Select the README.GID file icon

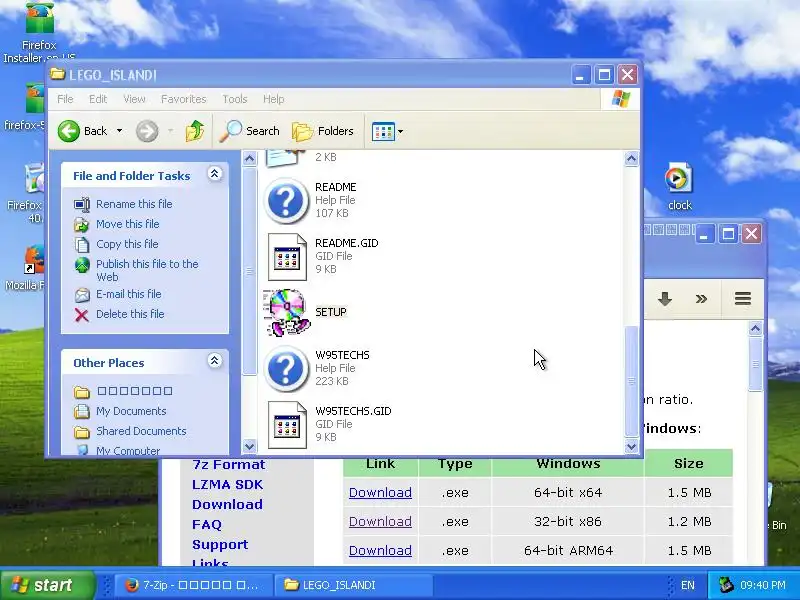click(x=287, y=257)
